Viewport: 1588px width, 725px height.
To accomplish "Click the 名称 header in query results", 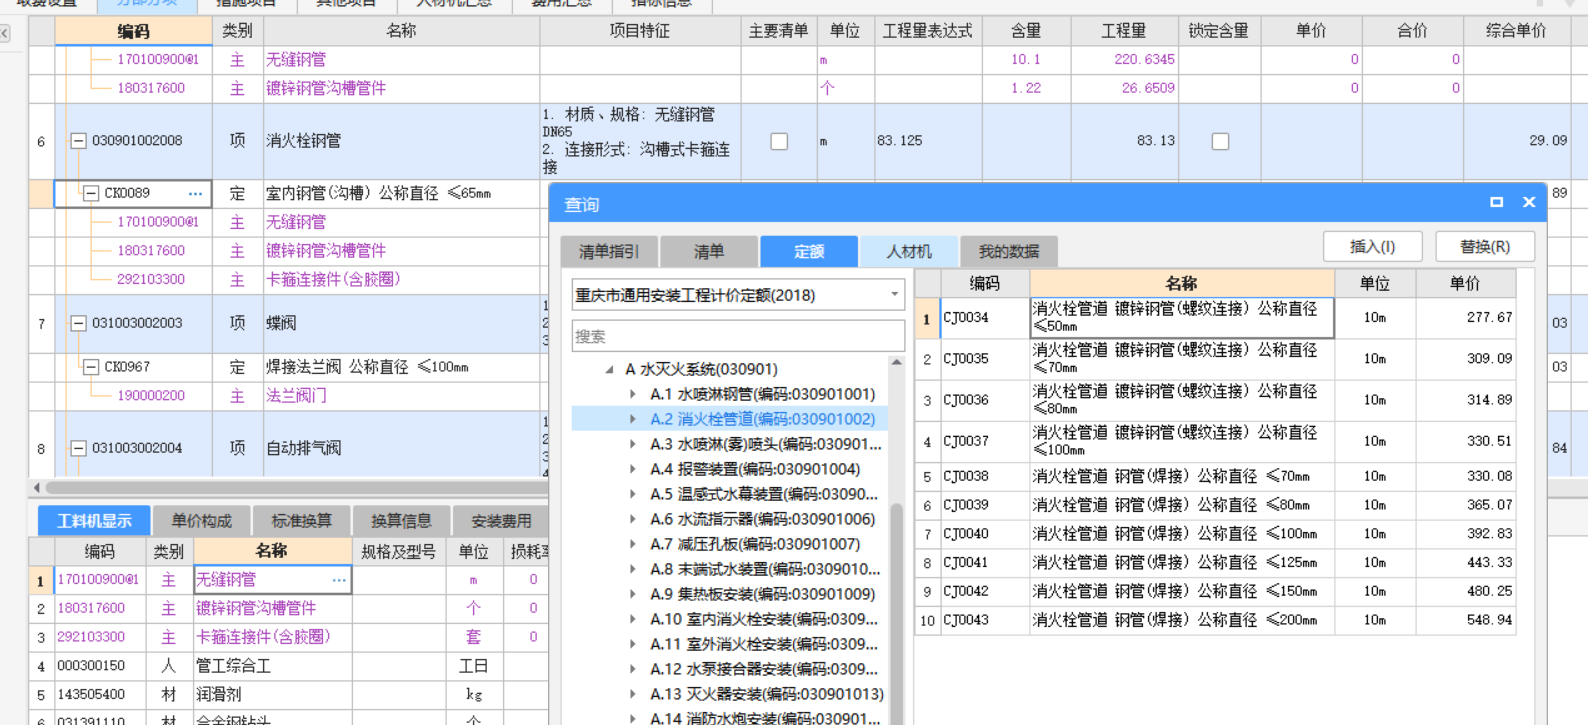I will (x=1181, y=283).
